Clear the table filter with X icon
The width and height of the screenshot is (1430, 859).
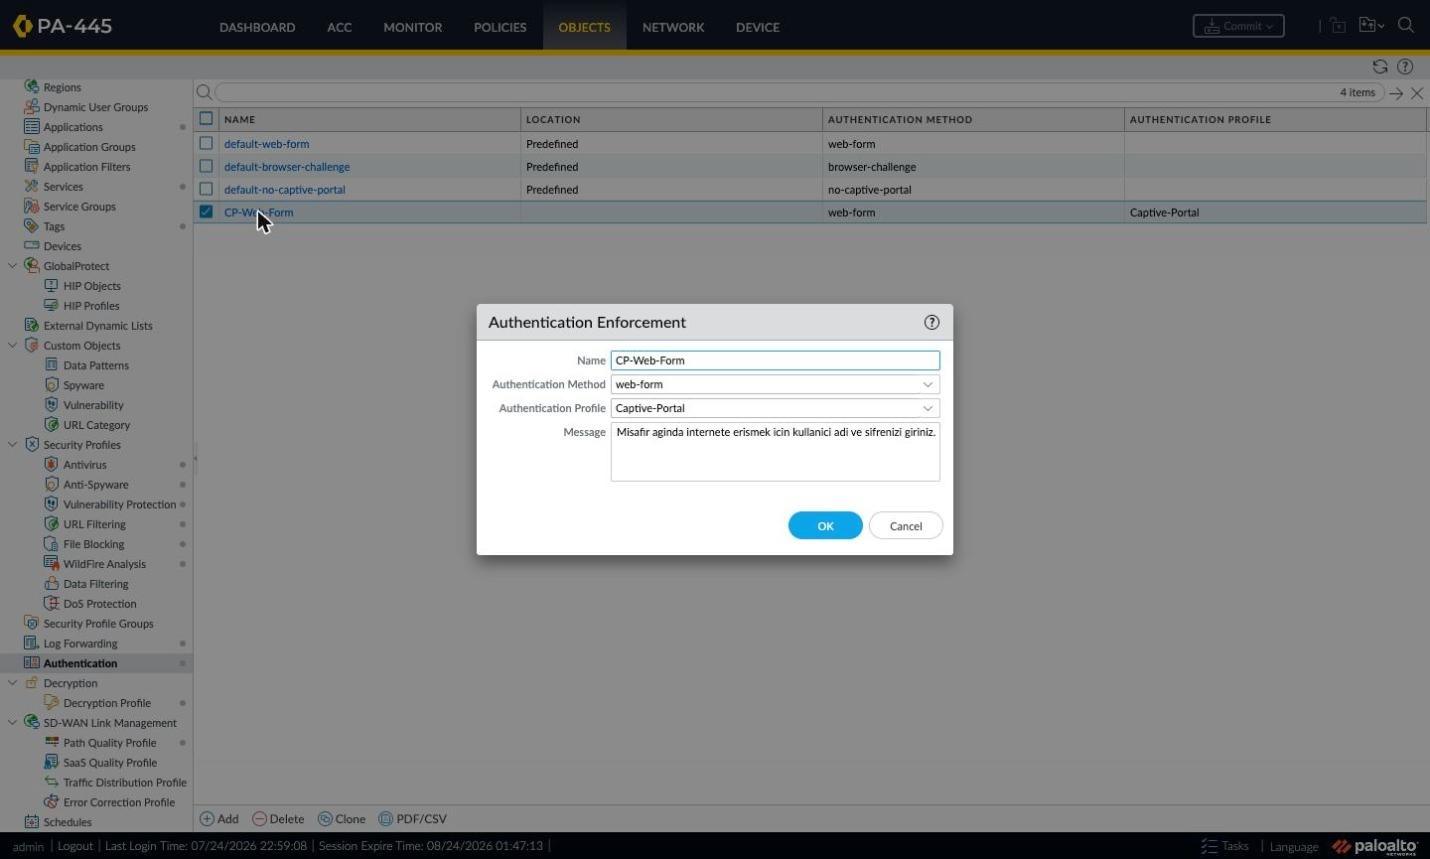pyautogui.click(x=1417, y=93)
